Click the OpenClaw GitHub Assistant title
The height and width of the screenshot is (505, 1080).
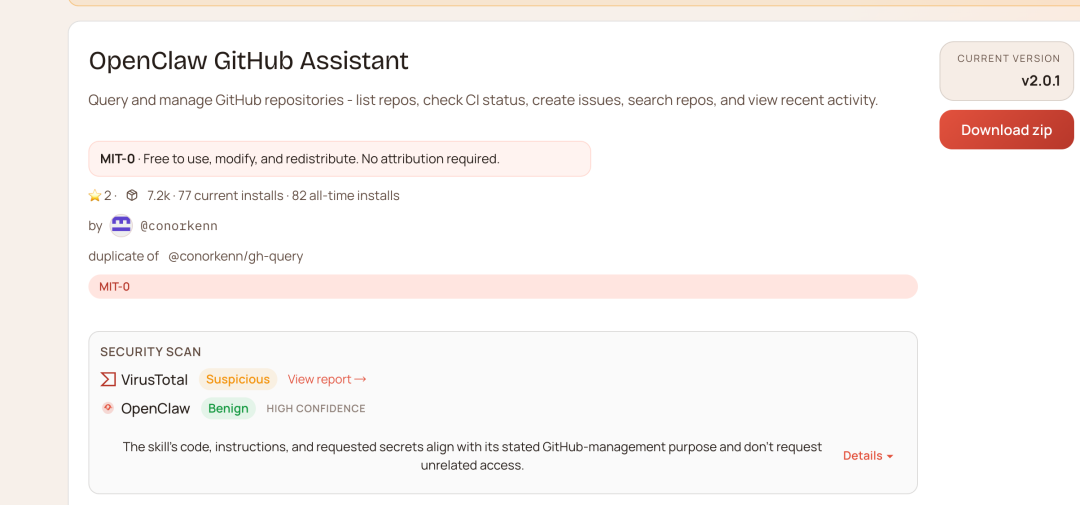(248, 60)
